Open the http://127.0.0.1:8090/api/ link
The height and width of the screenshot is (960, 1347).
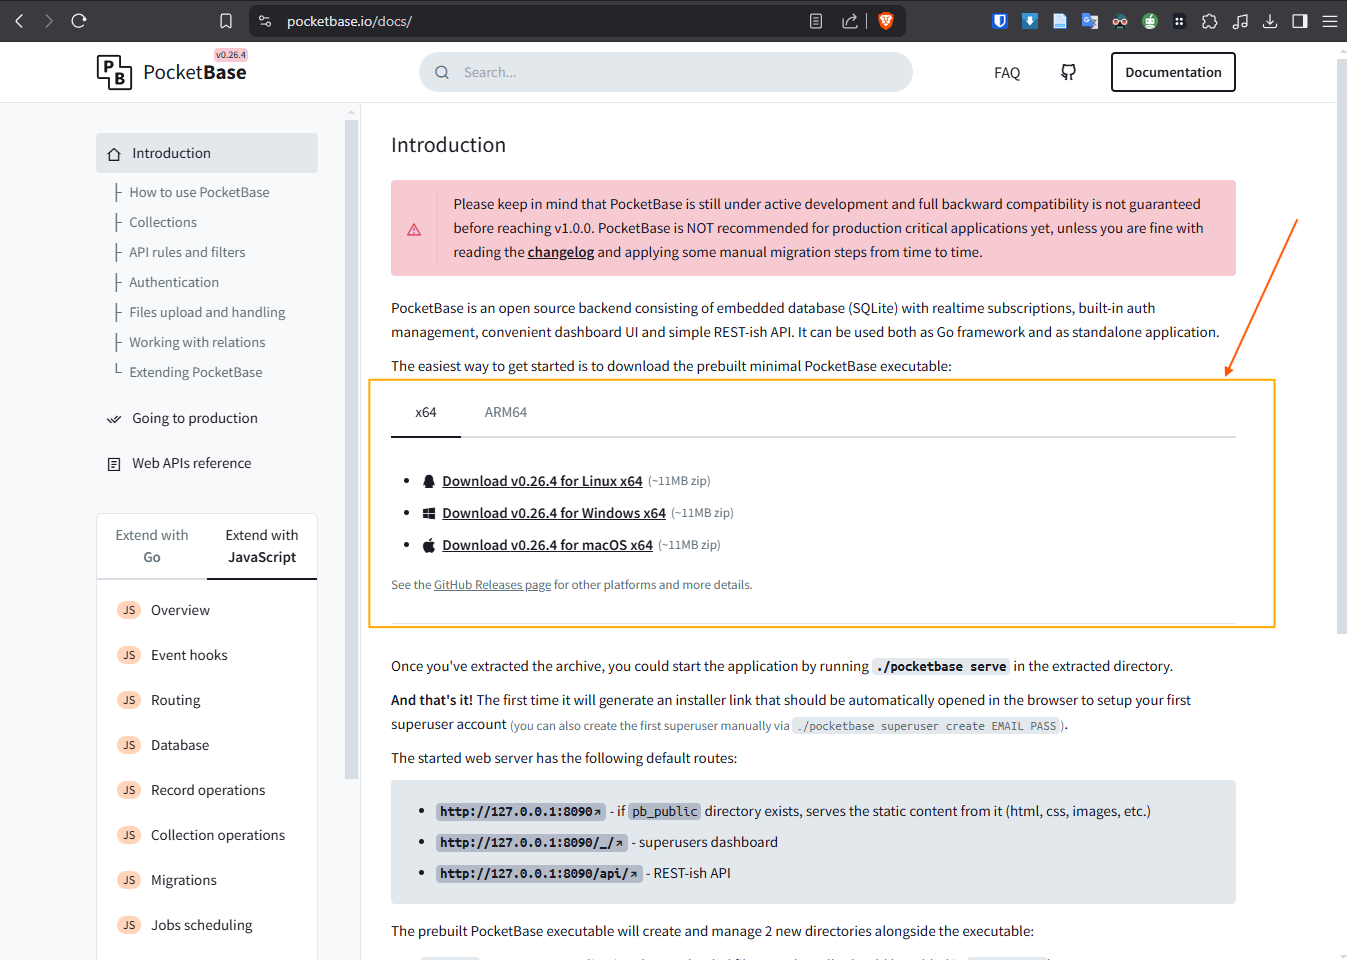click(539, 874)
